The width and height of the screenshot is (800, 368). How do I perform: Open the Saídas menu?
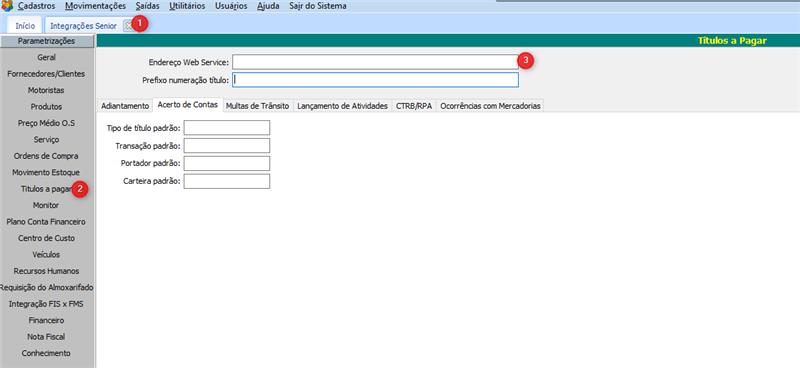[x=147, y=6]
